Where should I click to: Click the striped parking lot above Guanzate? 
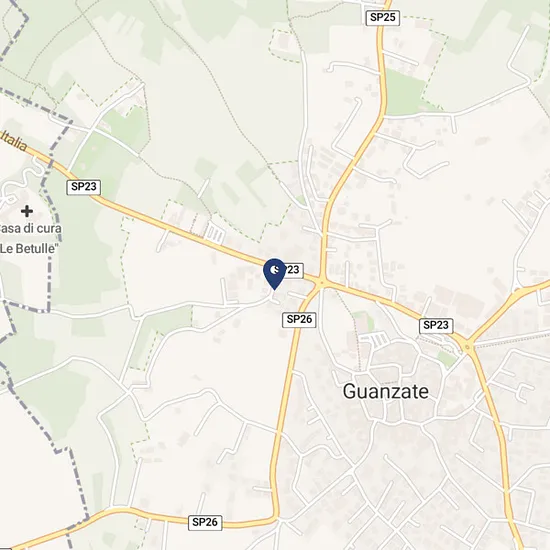(377, 340)
